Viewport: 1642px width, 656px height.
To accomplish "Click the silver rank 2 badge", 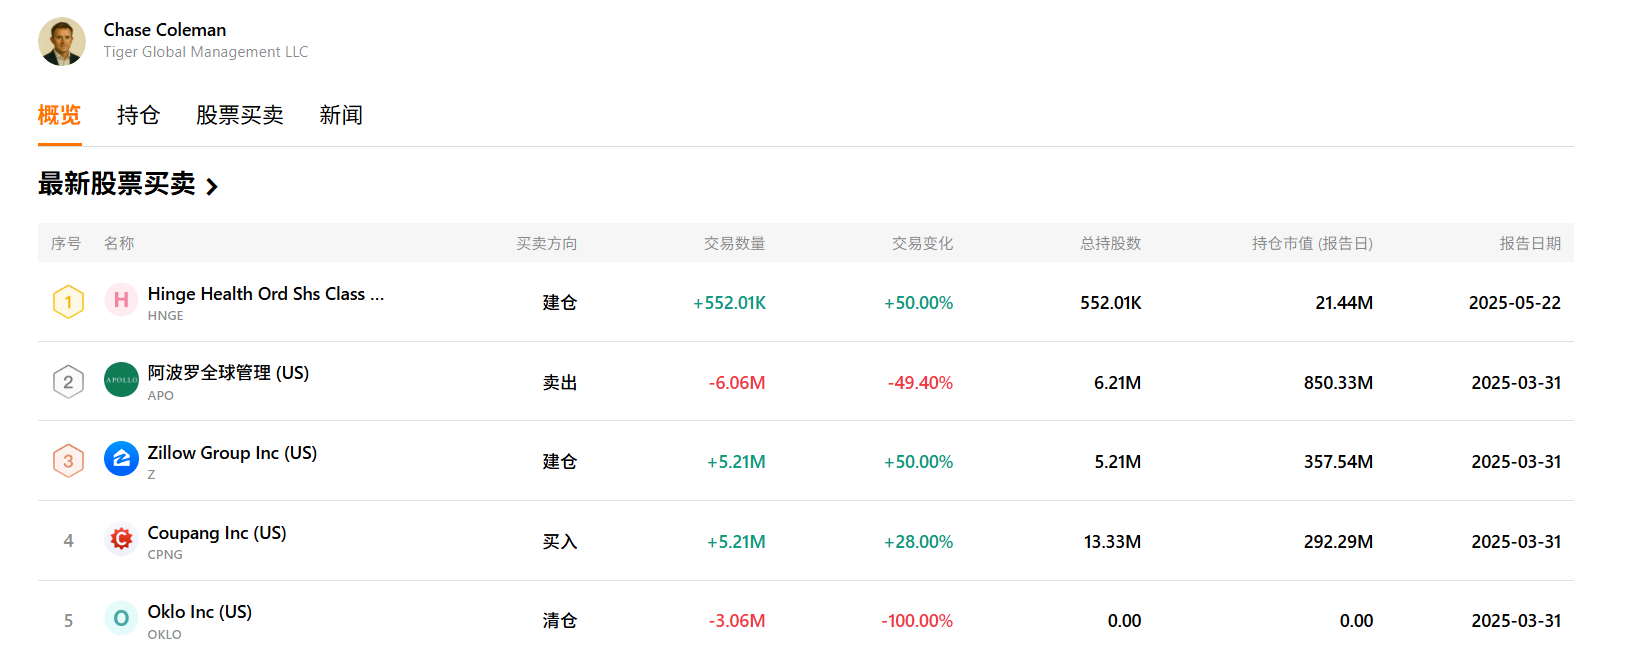I will [x=68, y=381].
